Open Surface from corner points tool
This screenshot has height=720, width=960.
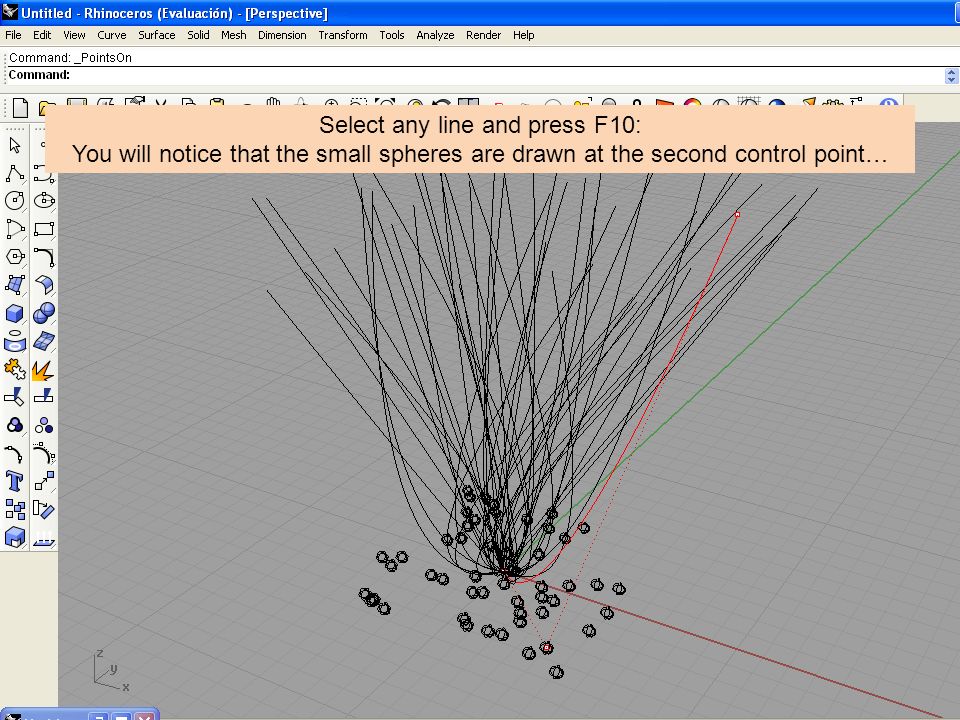(15, 285)
